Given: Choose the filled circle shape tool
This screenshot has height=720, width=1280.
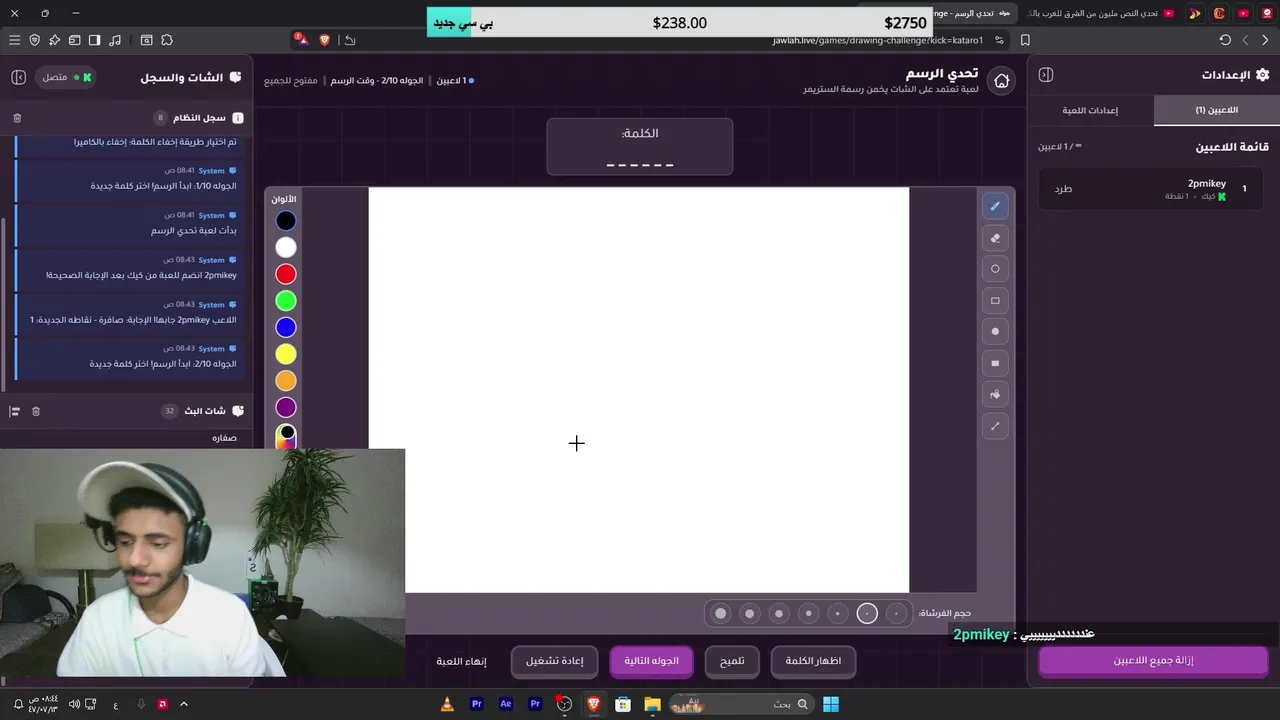Looking at the screenshot, I should [995, 331].
